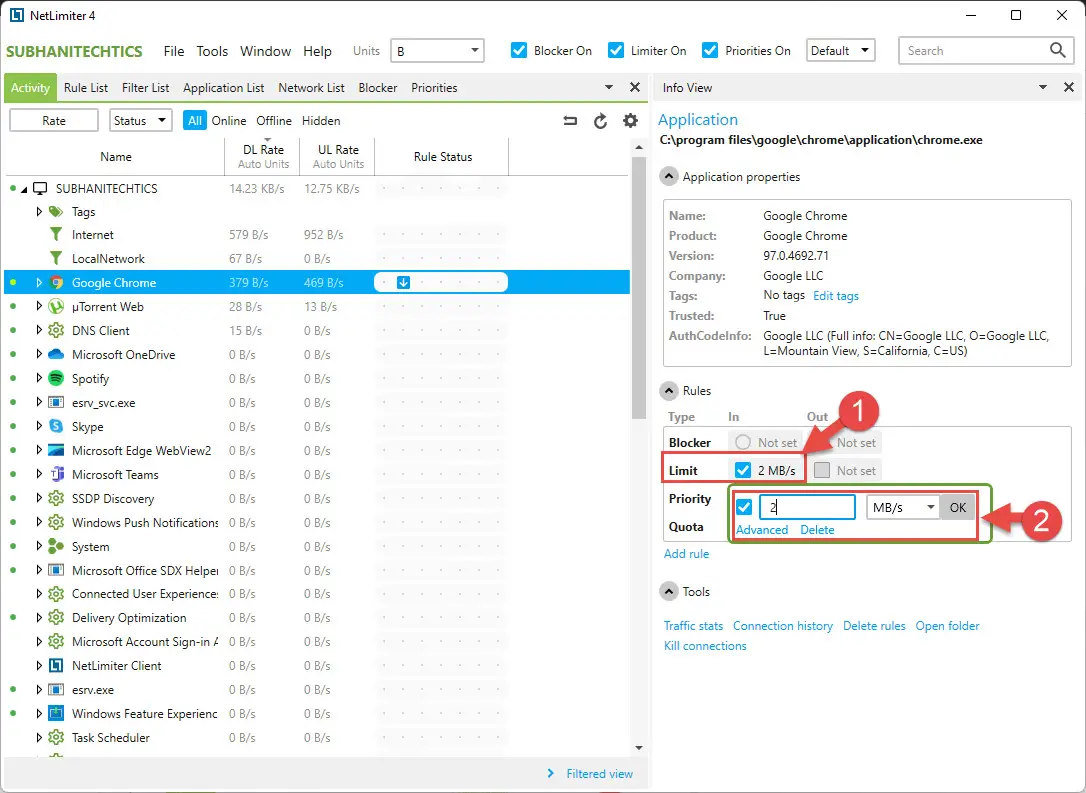The height and width of the screenshot is (793, 1086).
Task: Click the Microsoft Edge WebView2 icon
Action: pyautogui.click(x=56, y=450)
